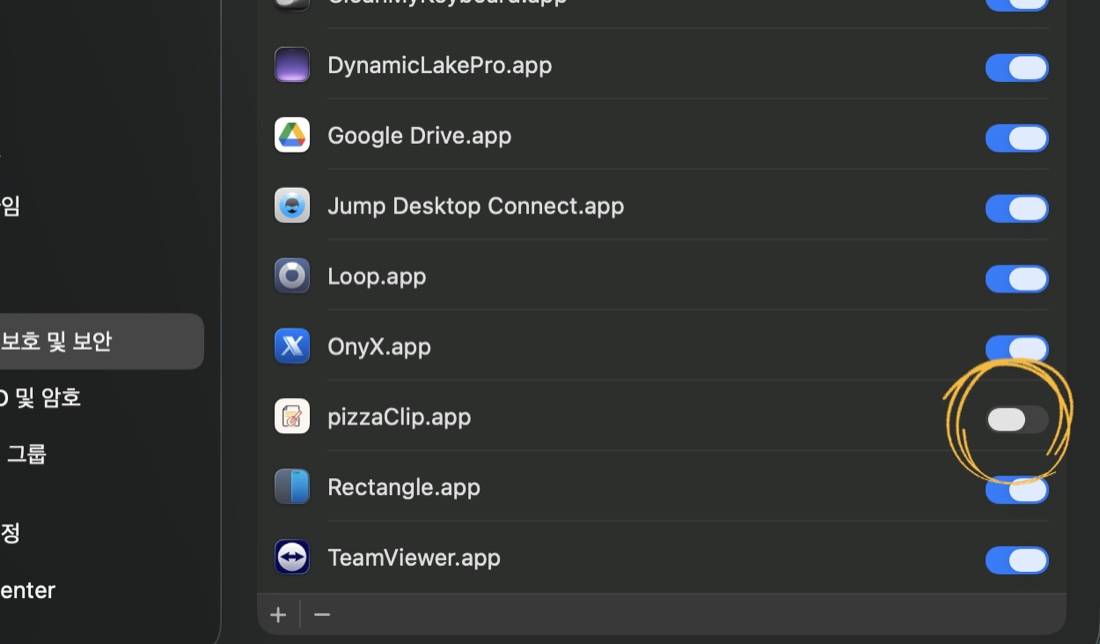Screen dimensions: 1100x644
Task: Turn off the Rectangle.app switch
Action: (x=1017, y=490)
